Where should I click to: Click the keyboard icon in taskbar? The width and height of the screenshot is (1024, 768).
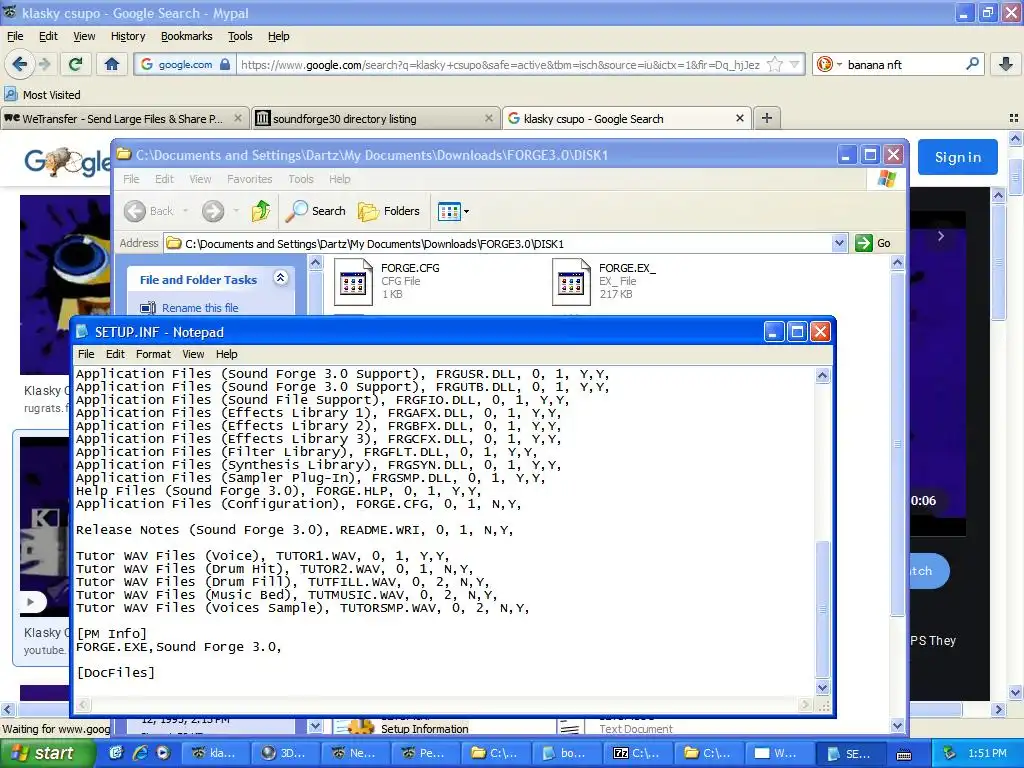904,754
